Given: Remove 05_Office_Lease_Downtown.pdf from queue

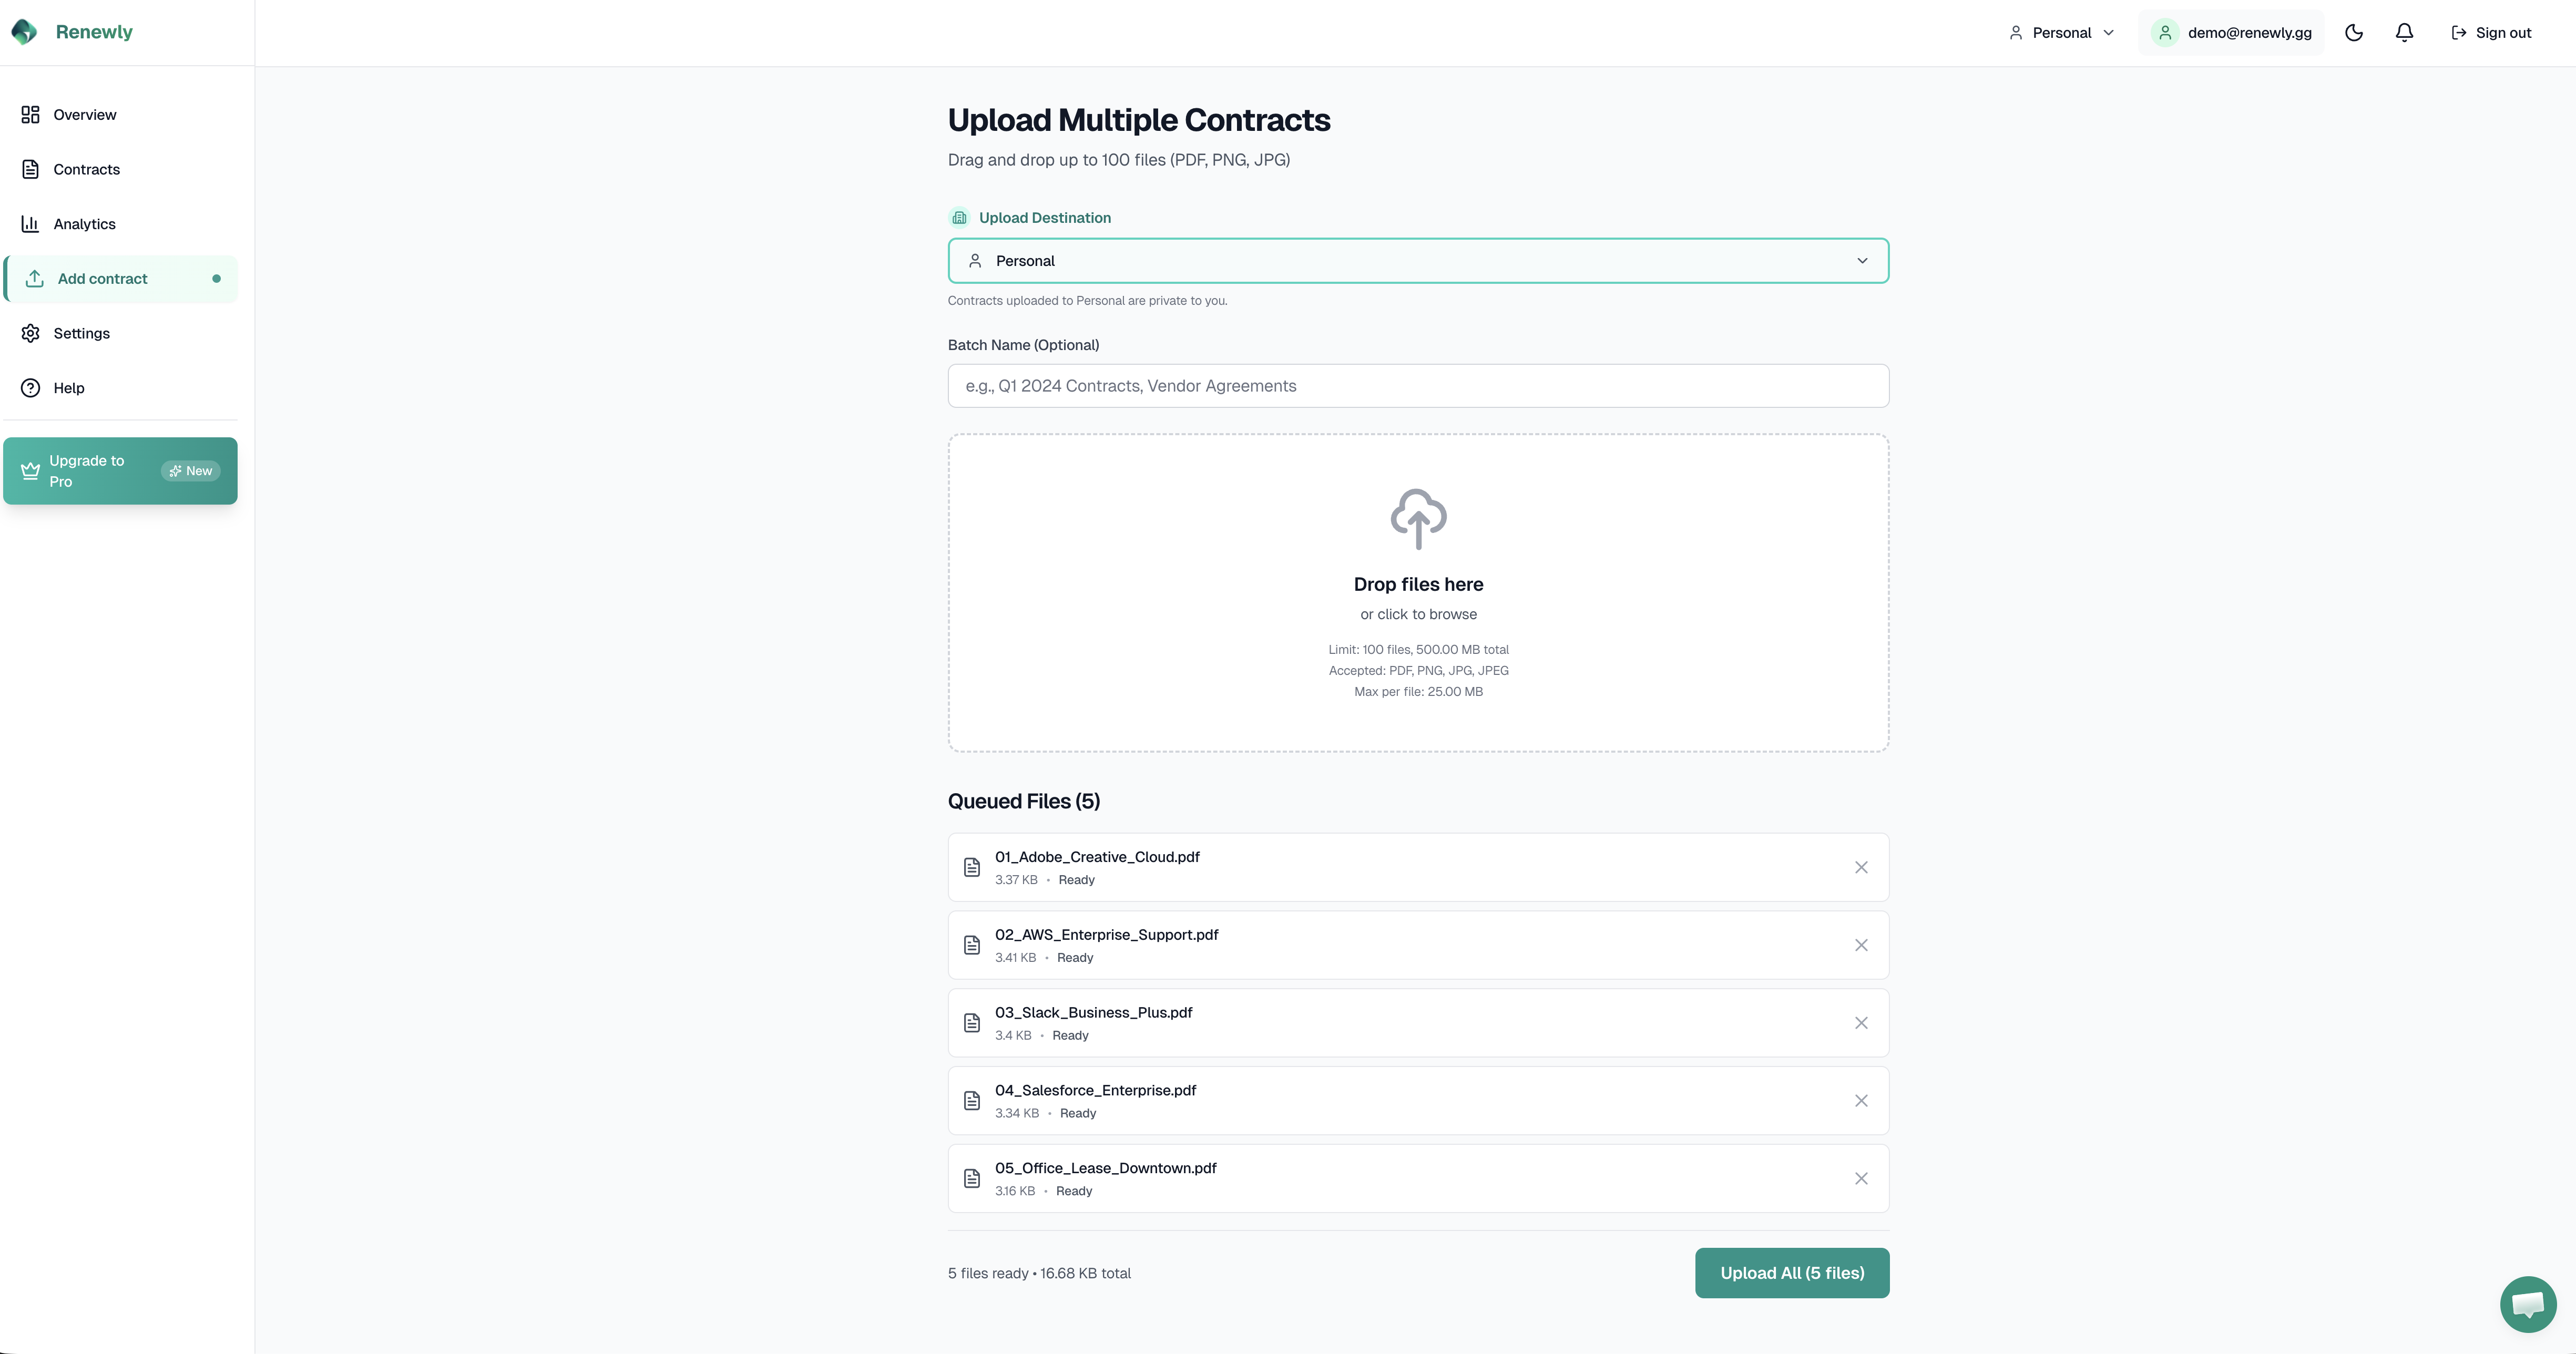Looking at the screenshot, I should [1861, 1178].
